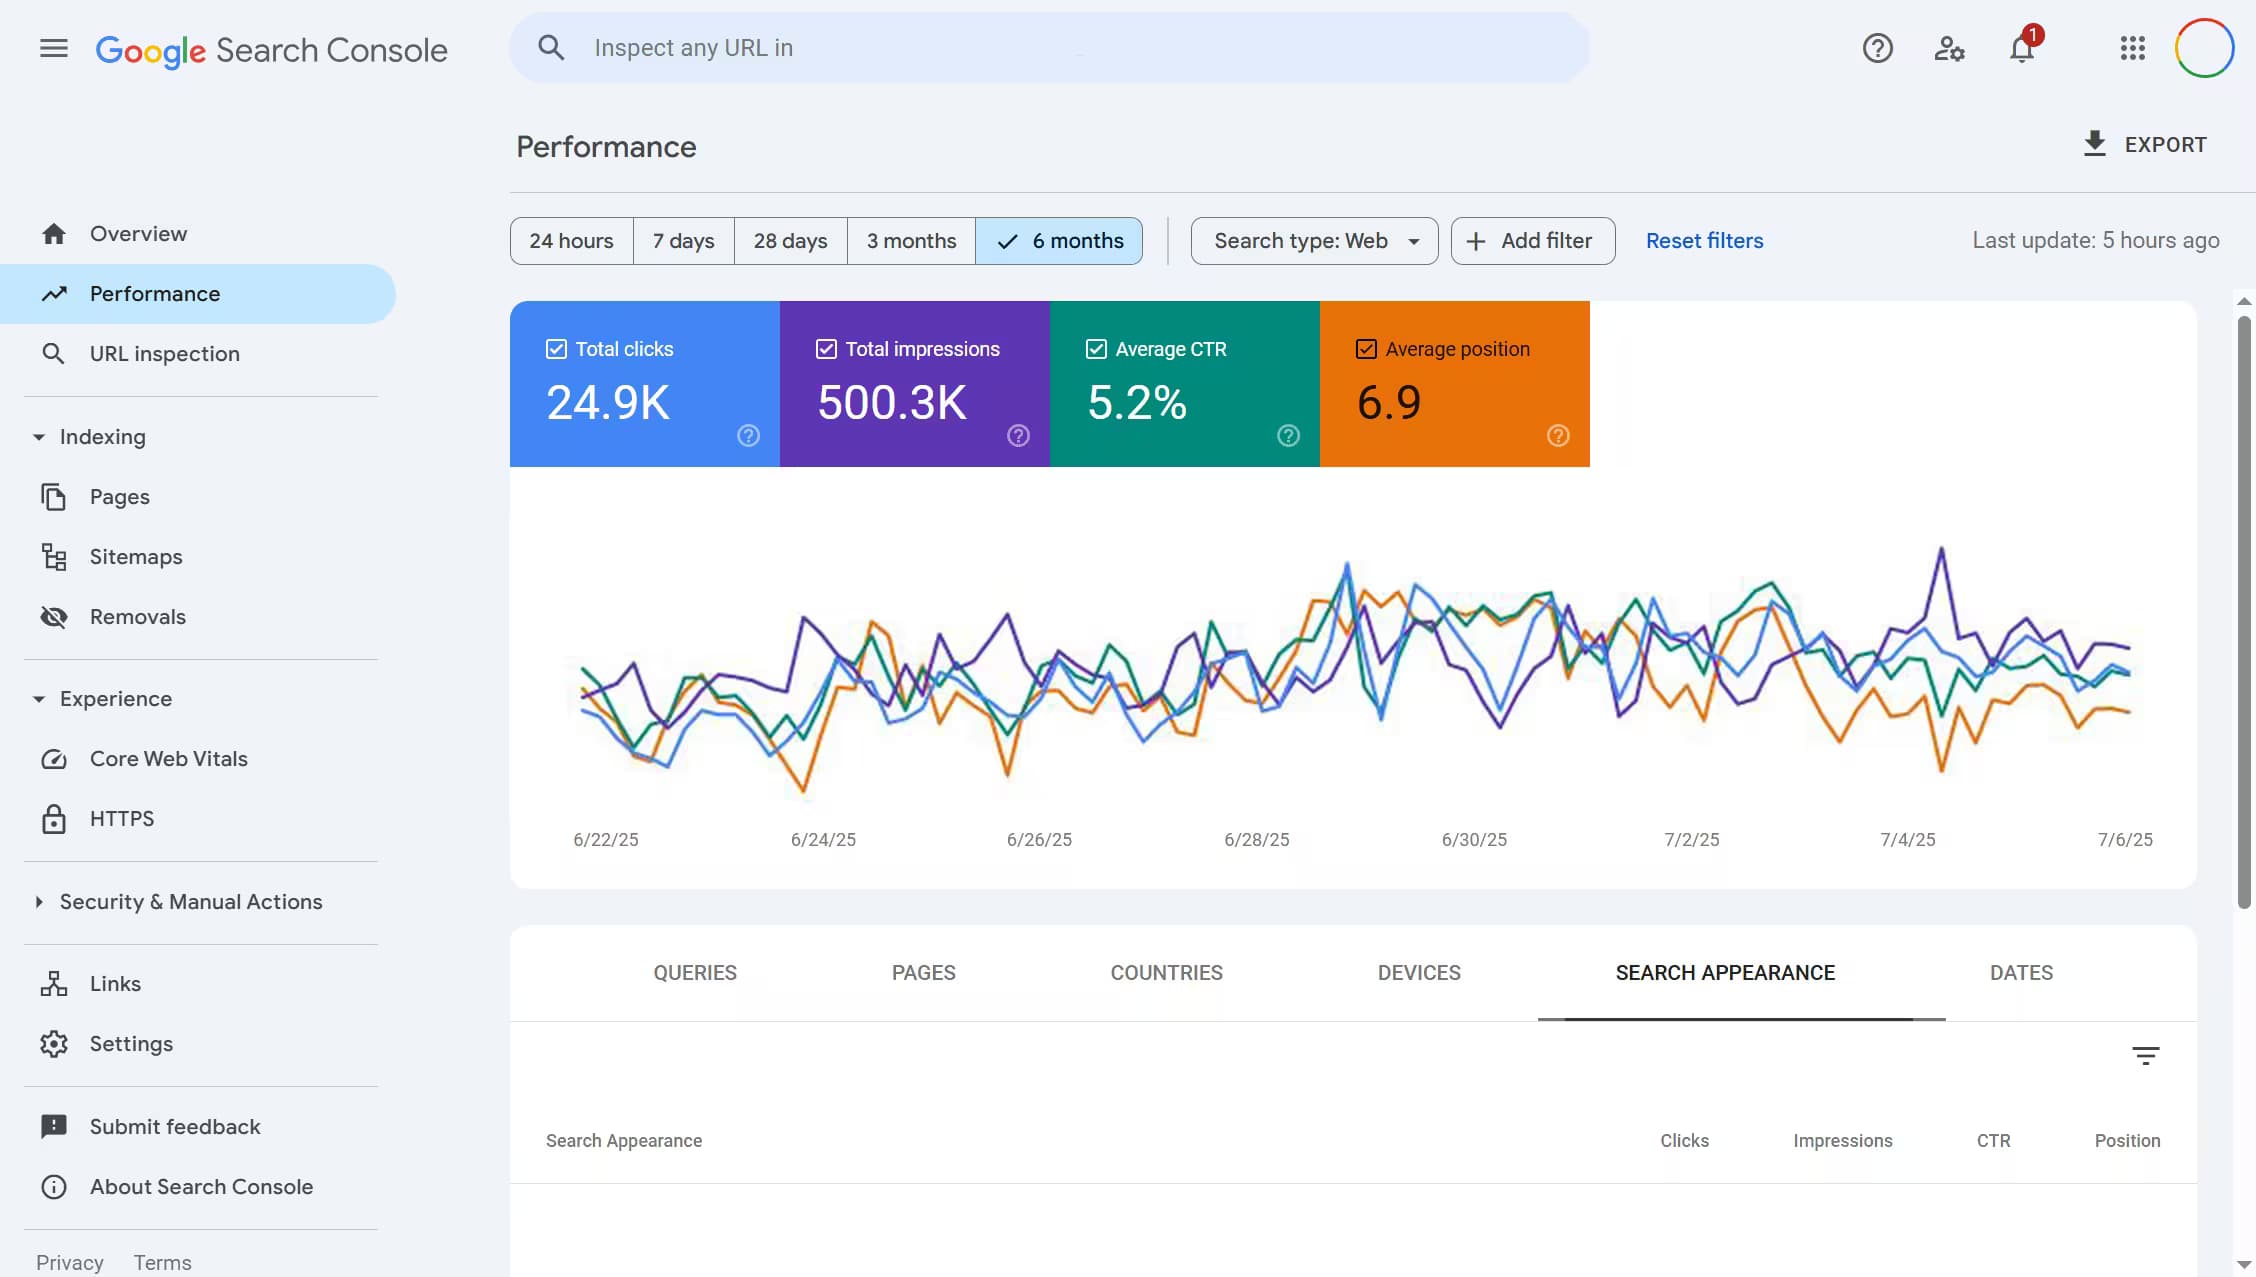Toggle the Average CTR checkbox
2256x1277 pixels.
(1096, 349)
